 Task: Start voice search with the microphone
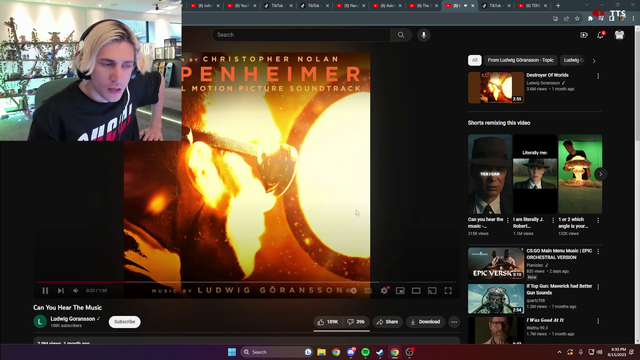424,35
